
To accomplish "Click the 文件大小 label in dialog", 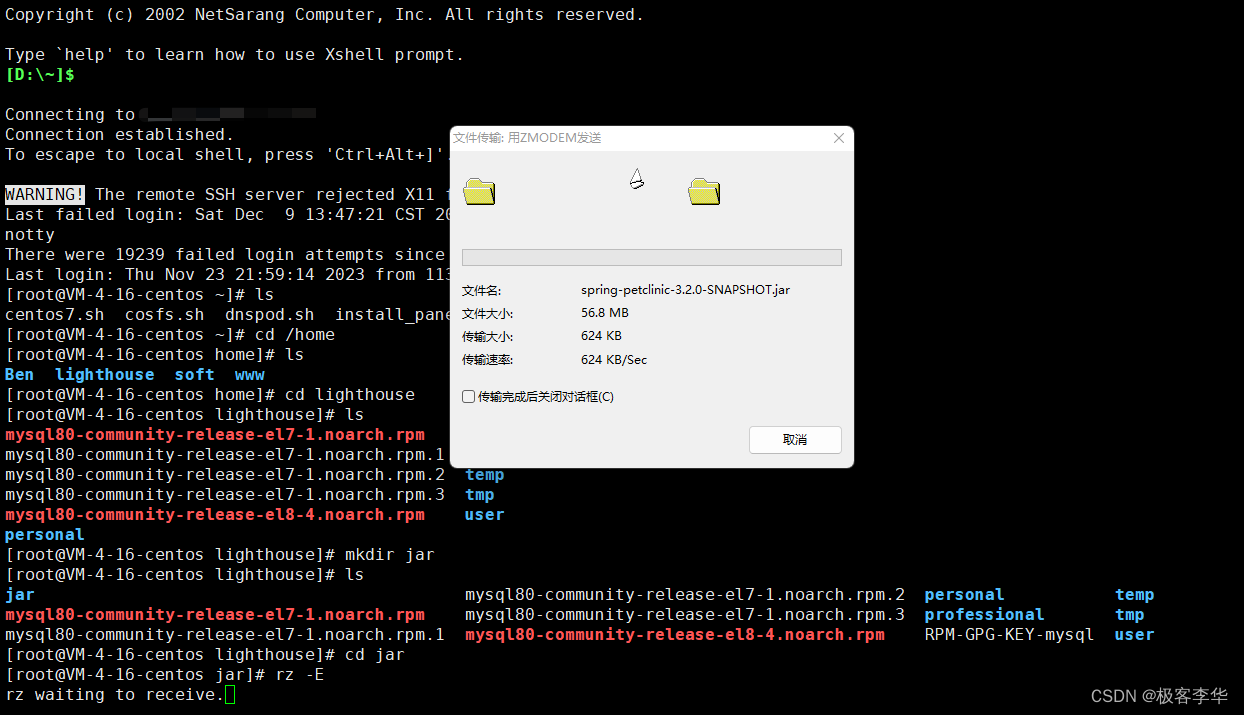I will click(487, 313).
